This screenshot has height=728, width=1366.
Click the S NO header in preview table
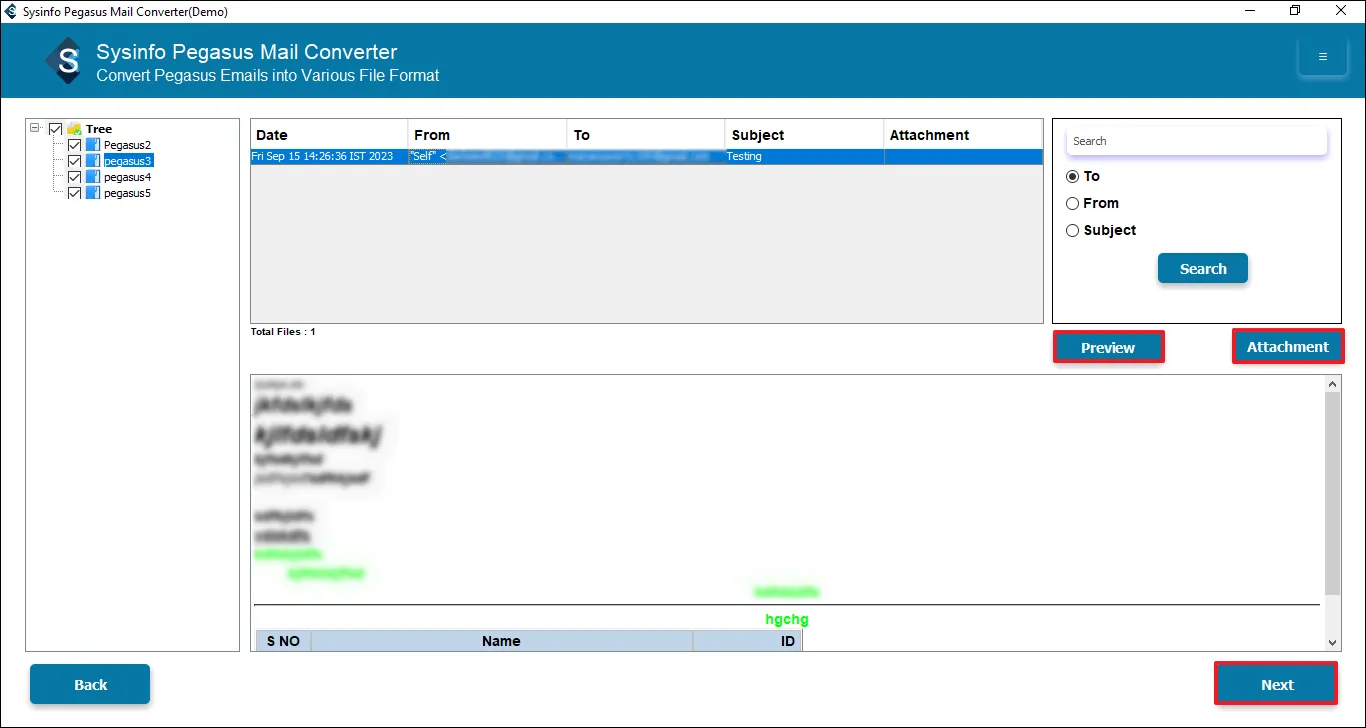tap(283, 641)
